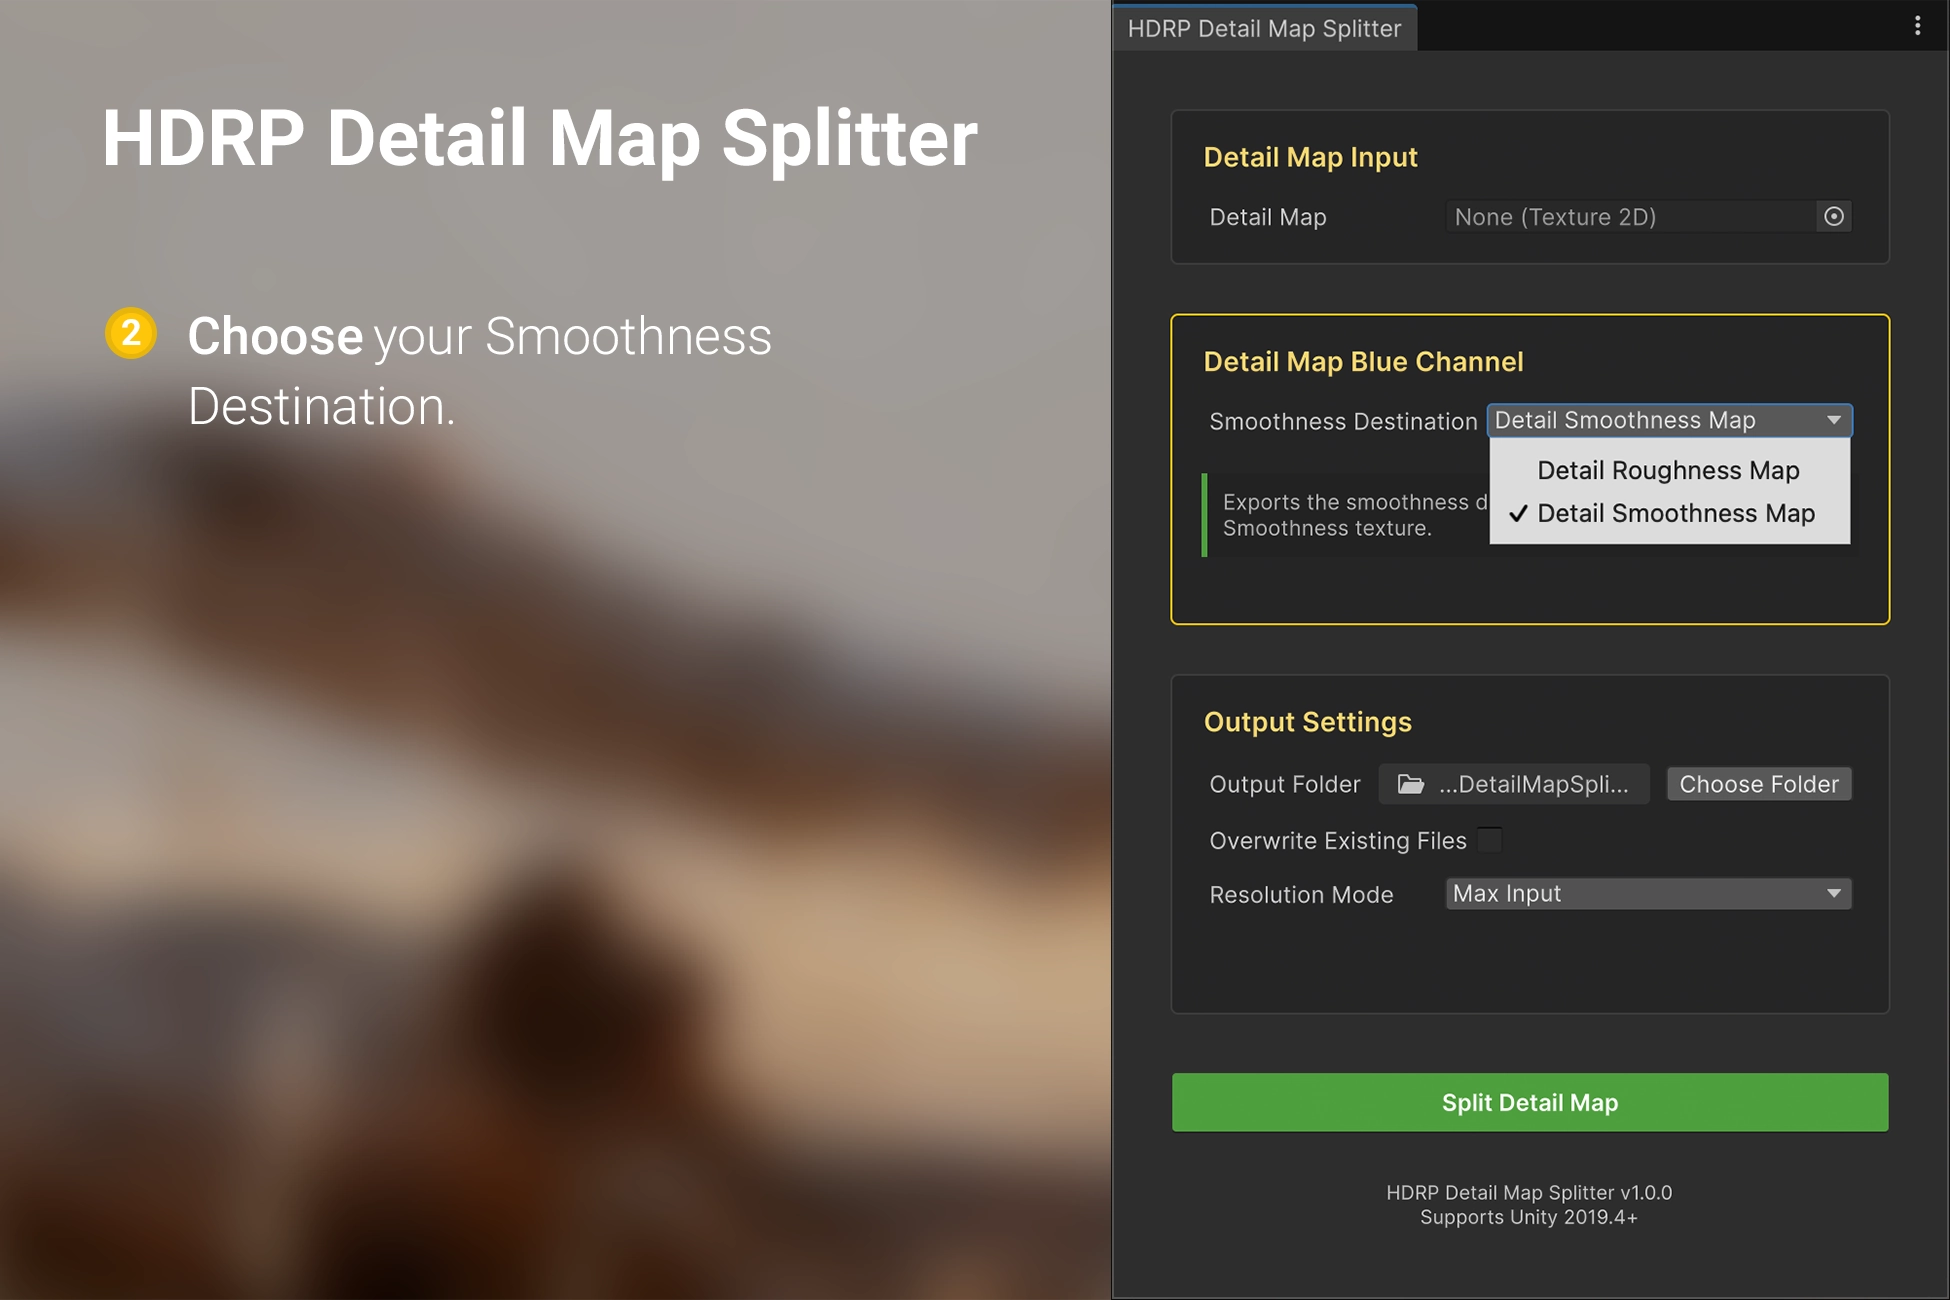The image size is (1950, 1300).
Task: Click the Smoothness Destination label
Action: tap(1342, 422)
